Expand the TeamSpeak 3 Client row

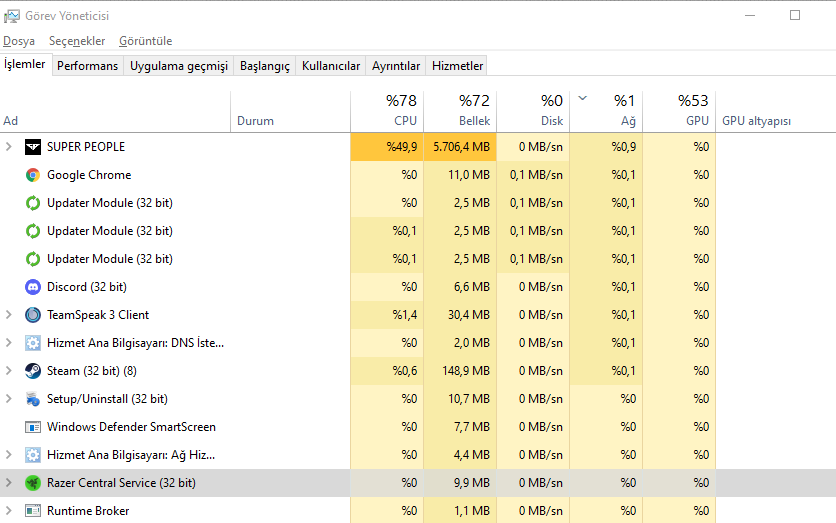9,315
